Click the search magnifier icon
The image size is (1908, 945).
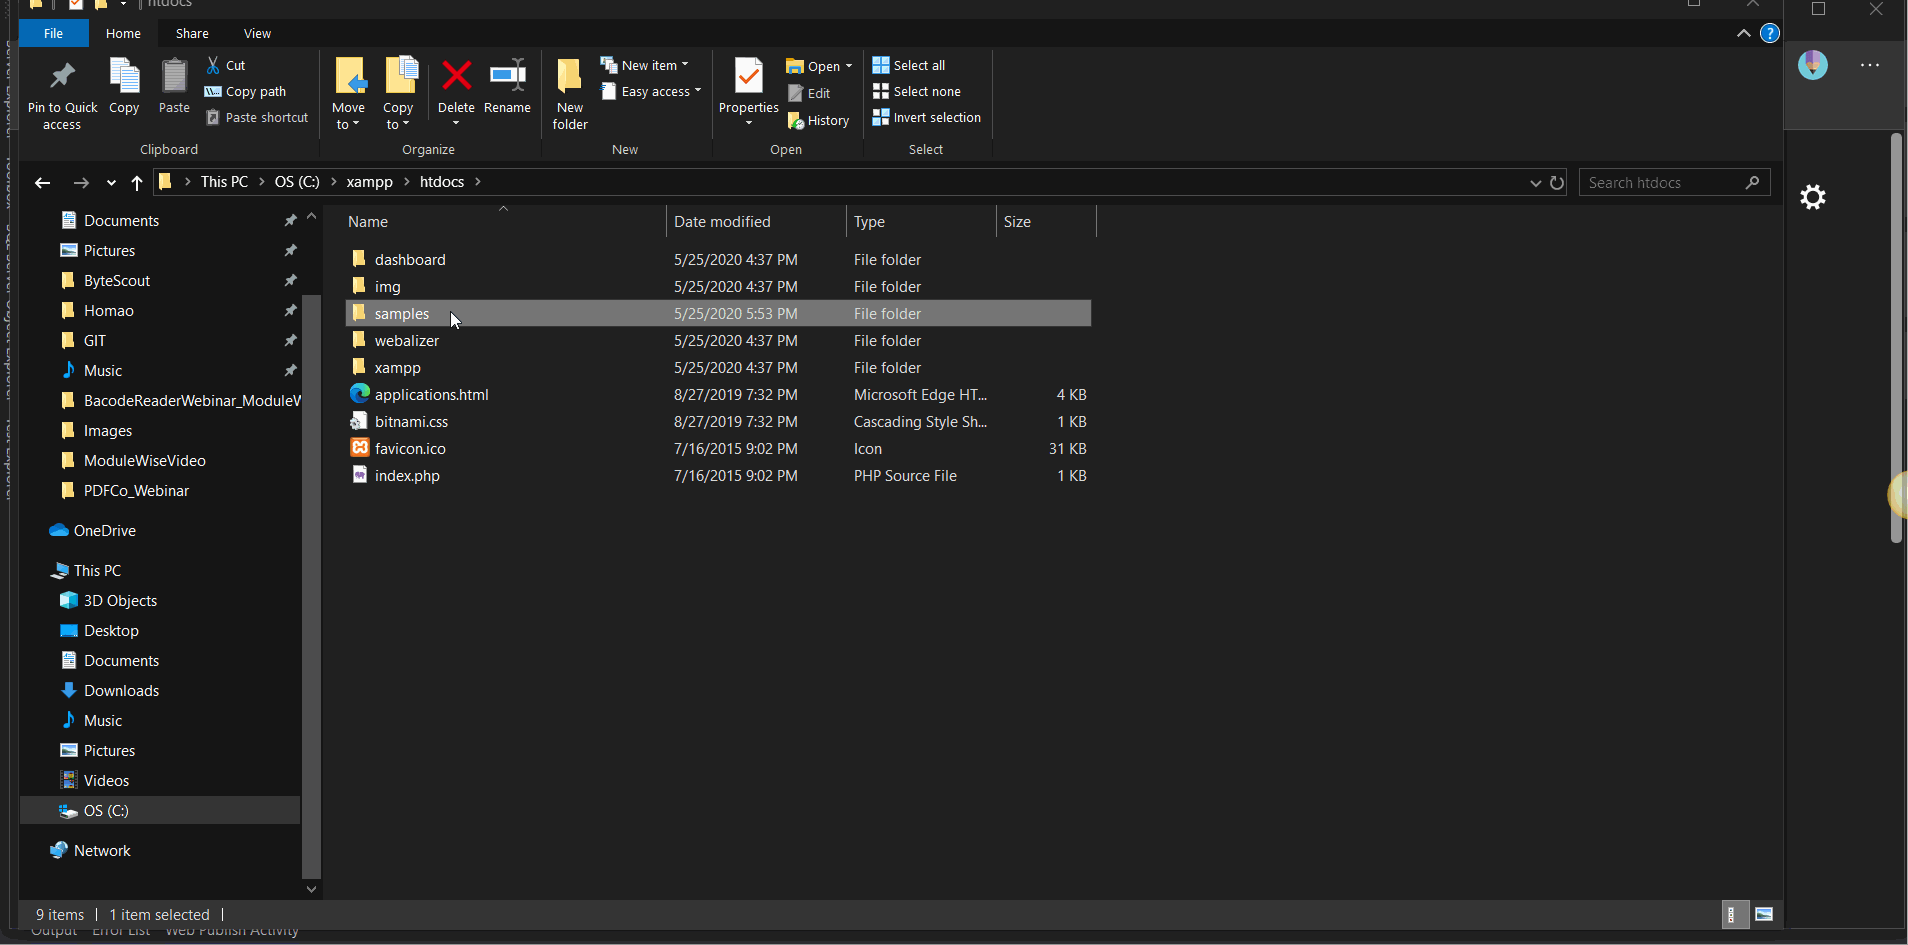click(x=1752, y=182)
